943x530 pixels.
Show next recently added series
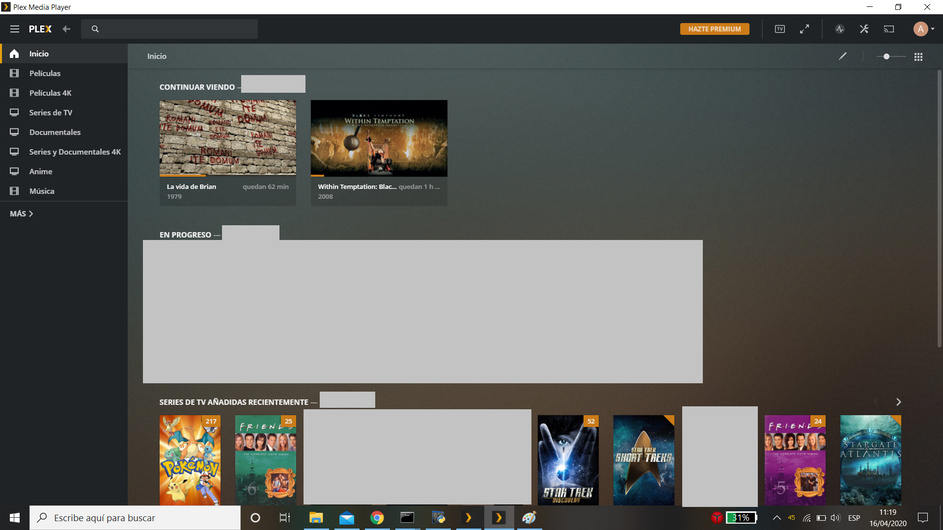[x=898, y=402]
